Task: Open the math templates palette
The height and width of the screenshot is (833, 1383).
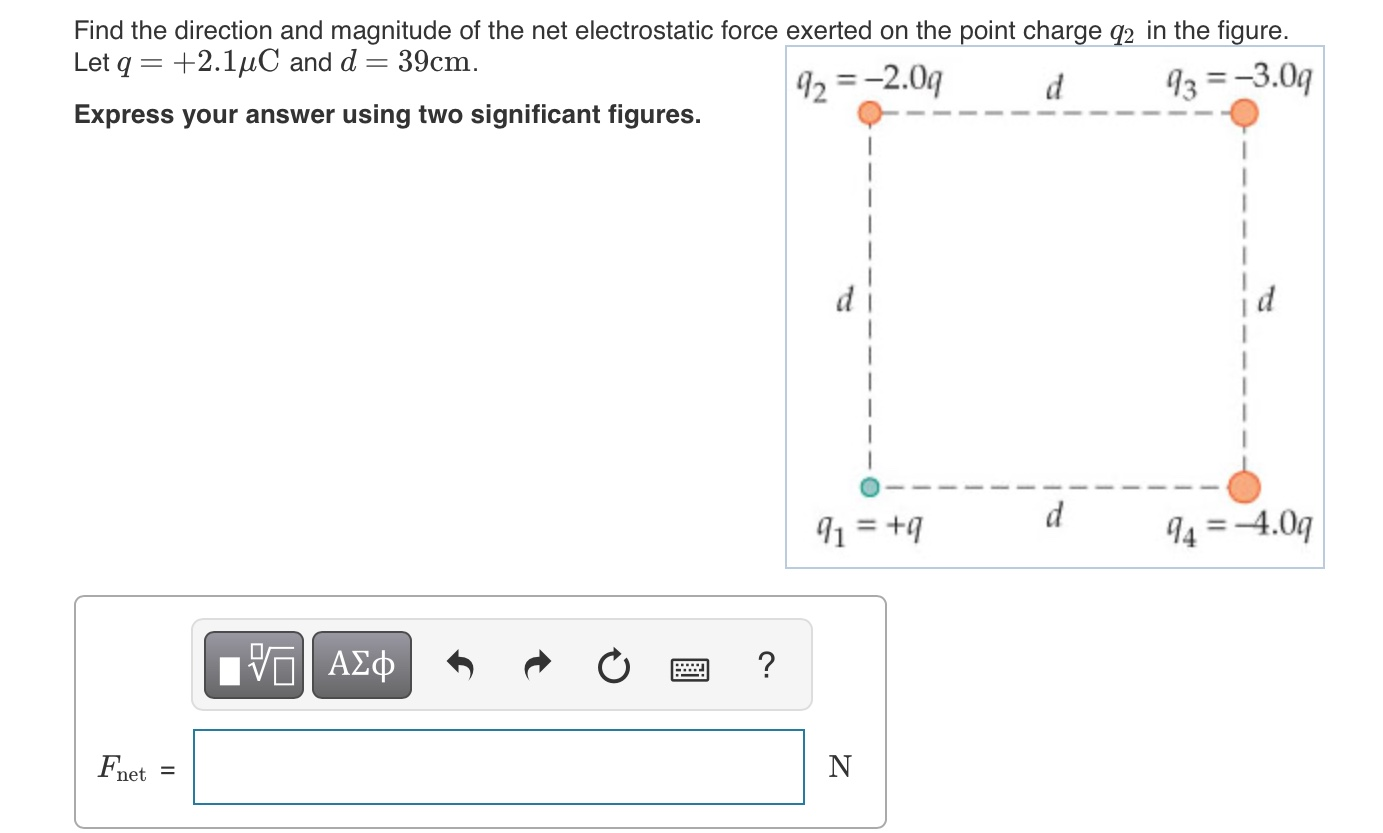Action: (x=255, y=663)
